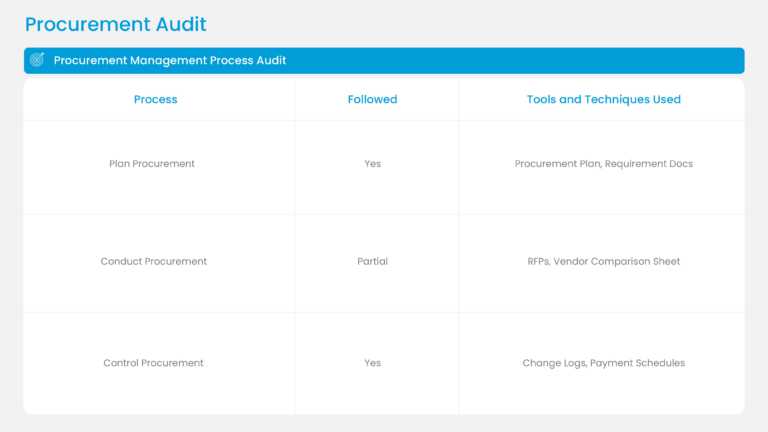This screenshot has width=768, height=432.
Task: Click 'Procurement Management Process Audit' banner text
Action: click(170, 60)
